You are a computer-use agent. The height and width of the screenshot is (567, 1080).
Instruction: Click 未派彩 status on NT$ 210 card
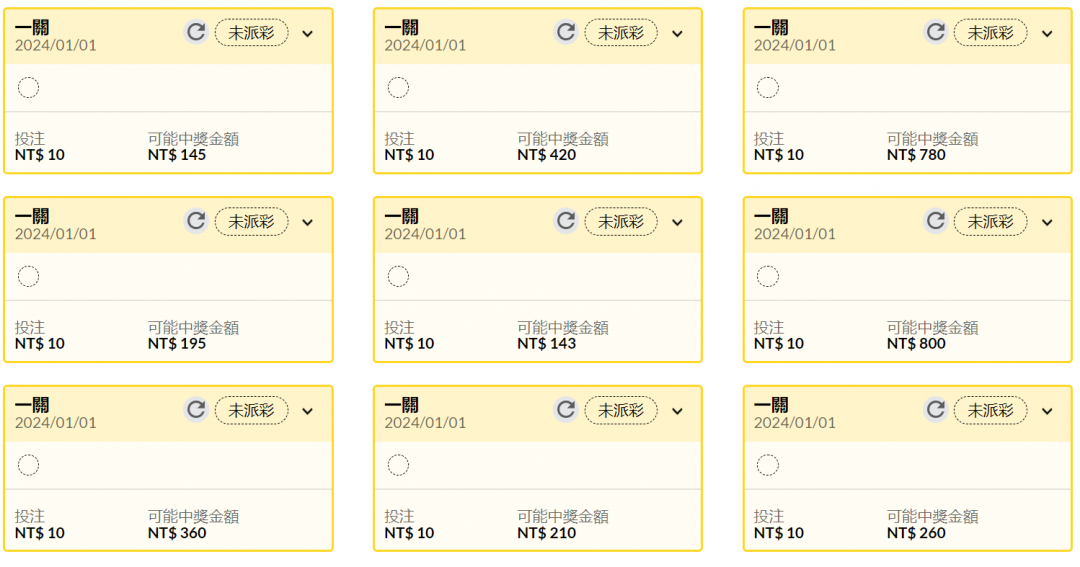[x=621, y=410]
